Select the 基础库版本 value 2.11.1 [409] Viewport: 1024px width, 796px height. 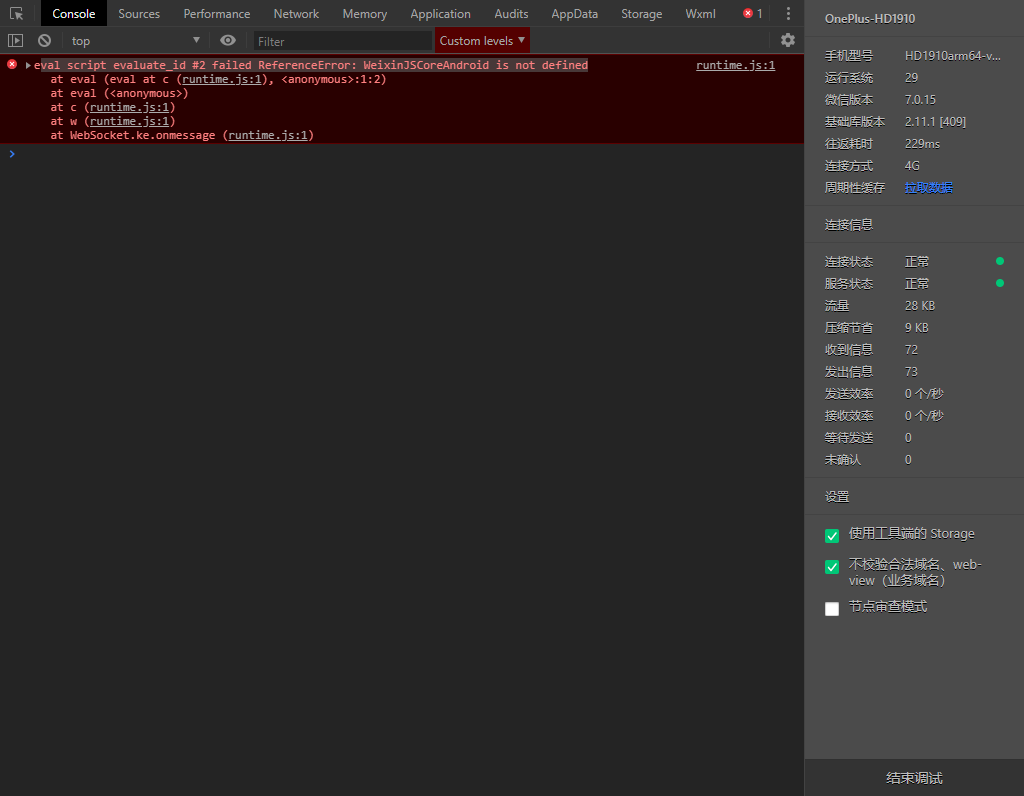(x=935, y=122)
